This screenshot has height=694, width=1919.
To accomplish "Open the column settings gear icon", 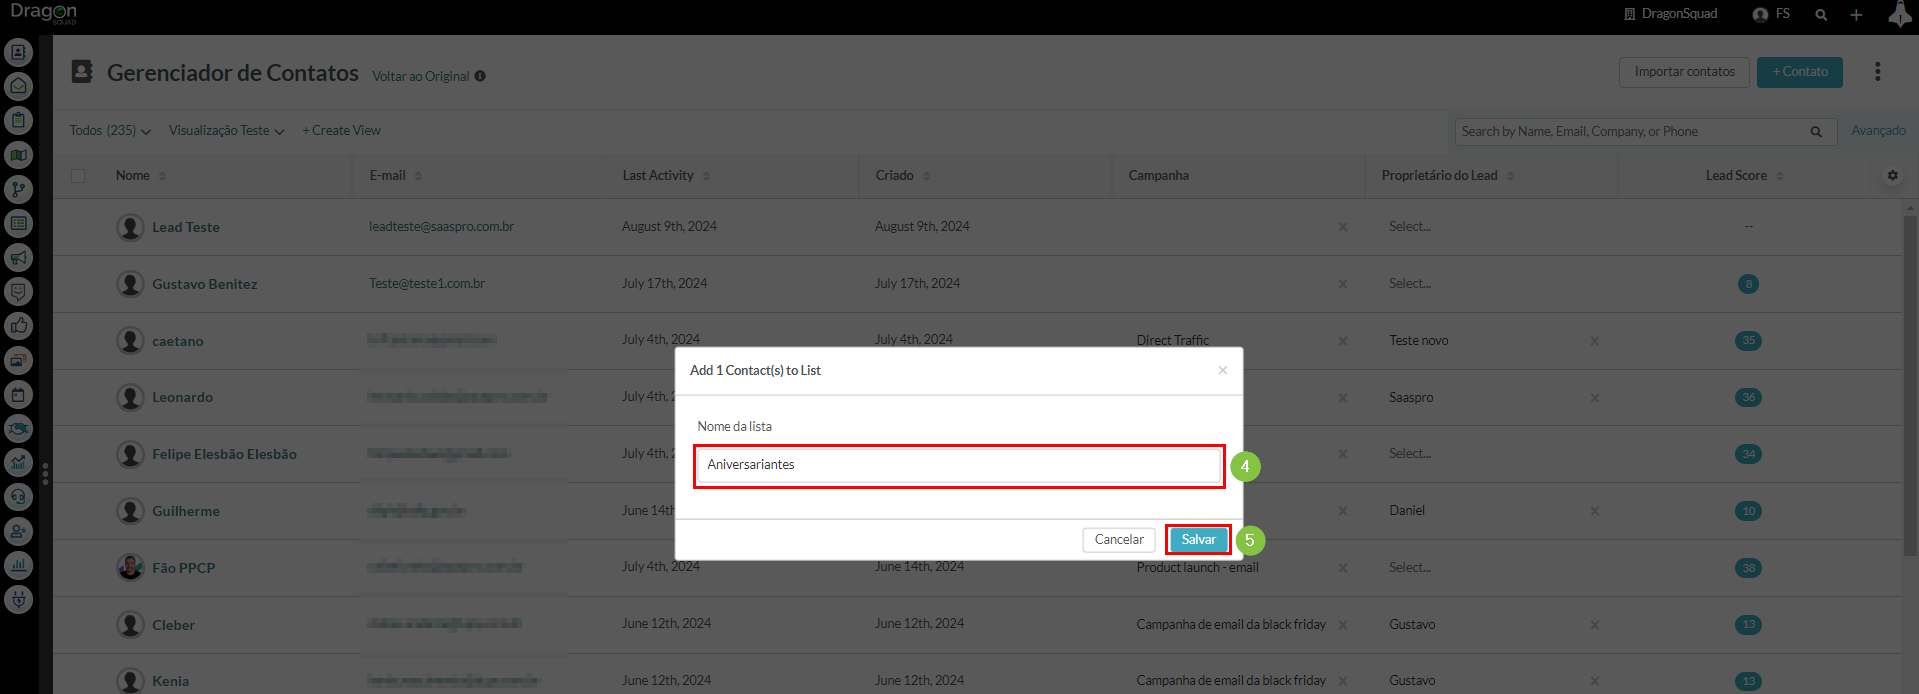I will coord(1892,175).
